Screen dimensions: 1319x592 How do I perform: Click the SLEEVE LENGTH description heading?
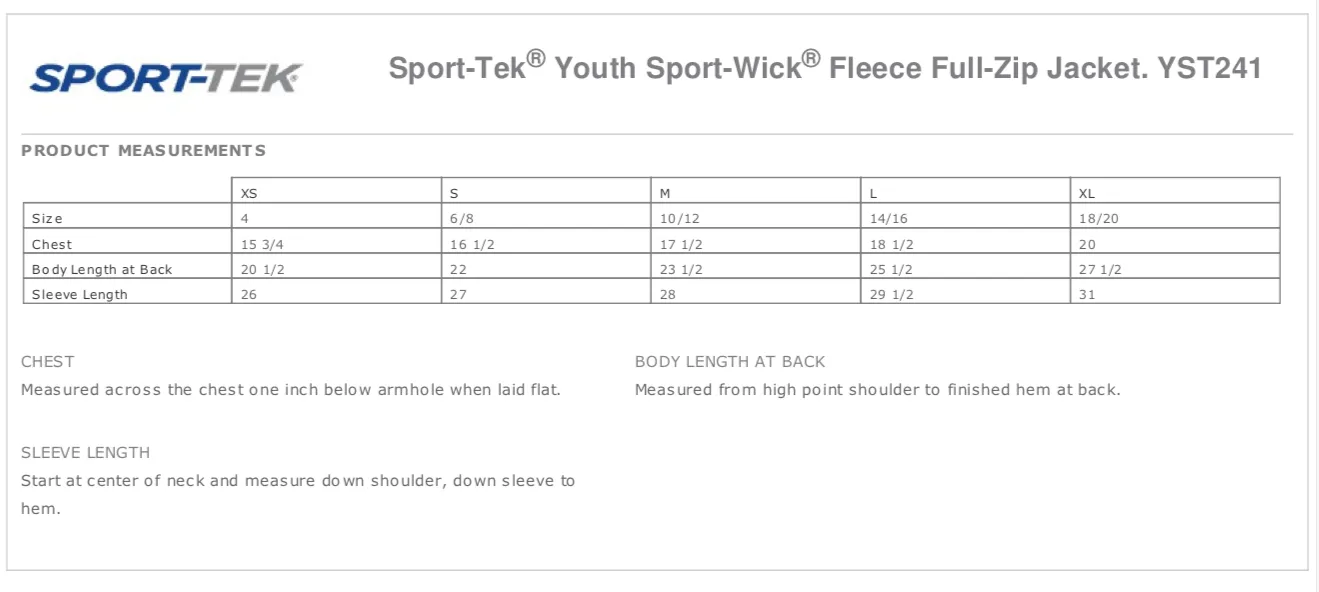(x=86, y=453)
